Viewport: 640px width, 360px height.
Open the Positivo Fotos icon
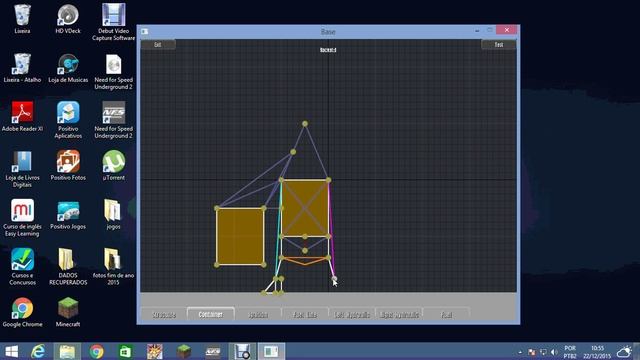tap(68, 165)
